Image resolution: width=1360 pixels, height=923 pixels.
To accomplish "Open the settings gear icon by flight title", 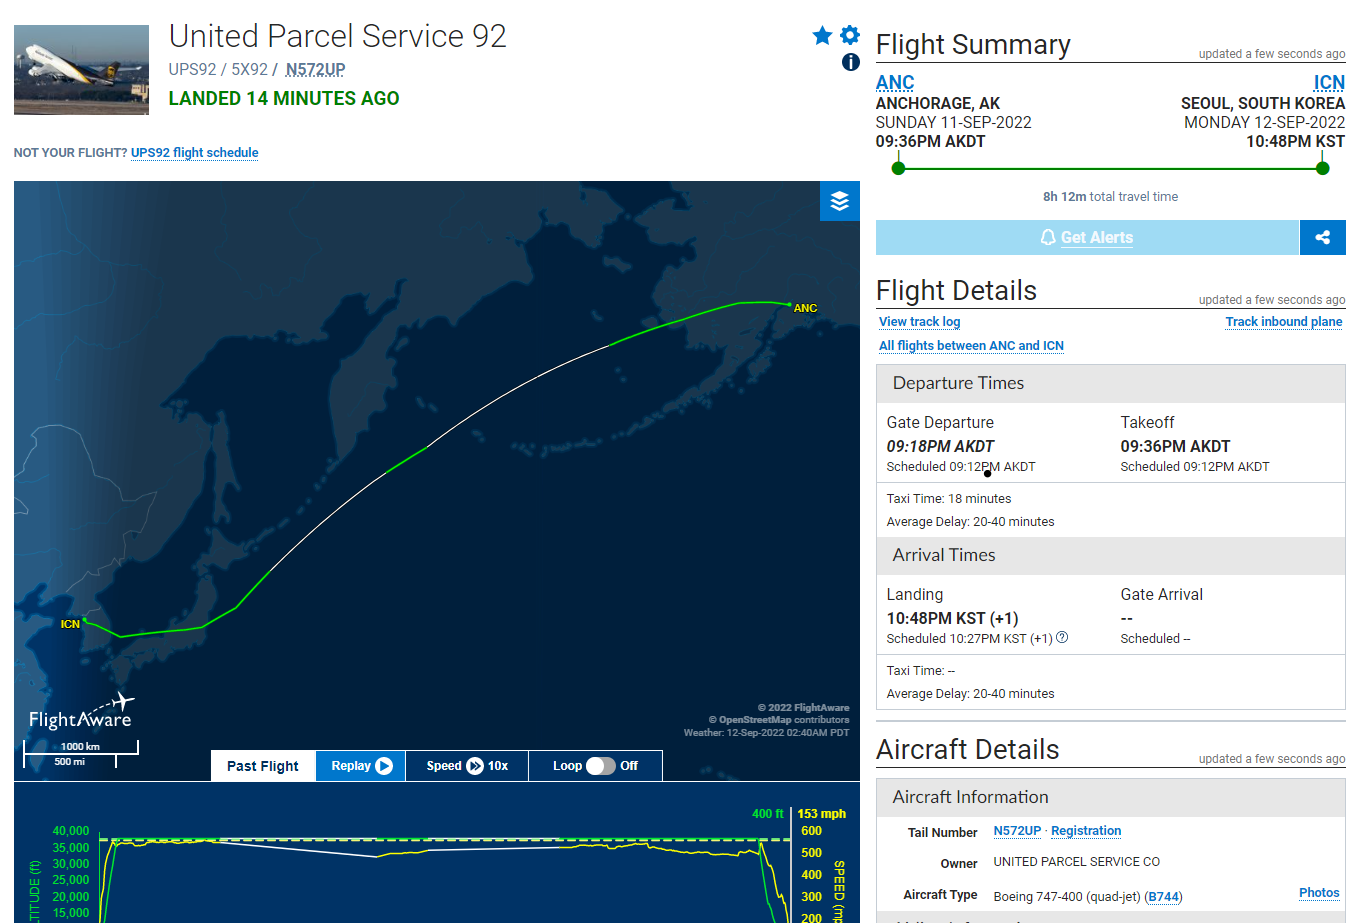I will tap(850, 35).
